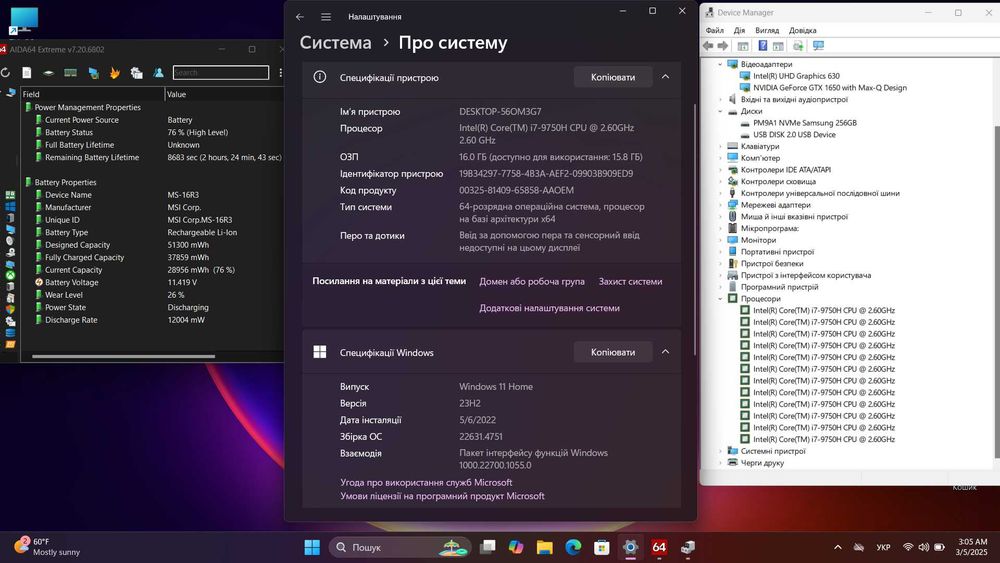Open the Дія menu in Device Manager
This screenshot has height=563, width=1000.
[x=739, y=31]
